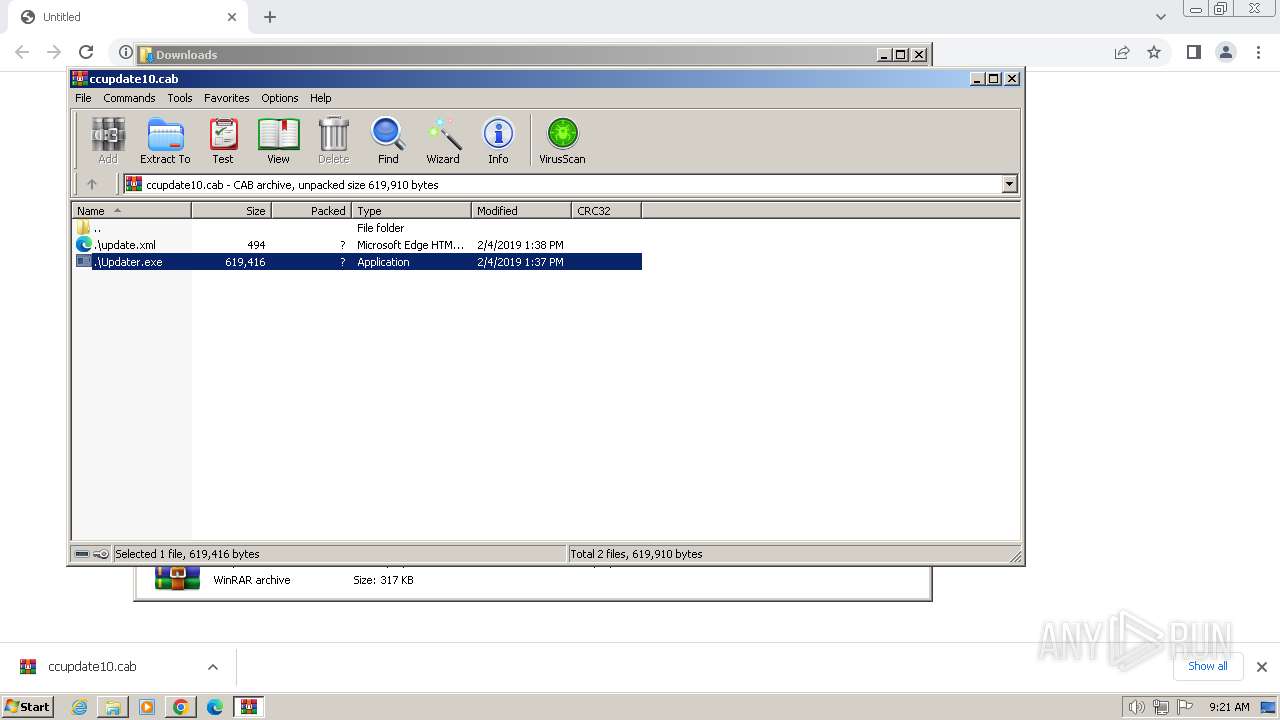The image size is (1280, 720).
Task: Click the update.xml modified date
Action: 520,245
